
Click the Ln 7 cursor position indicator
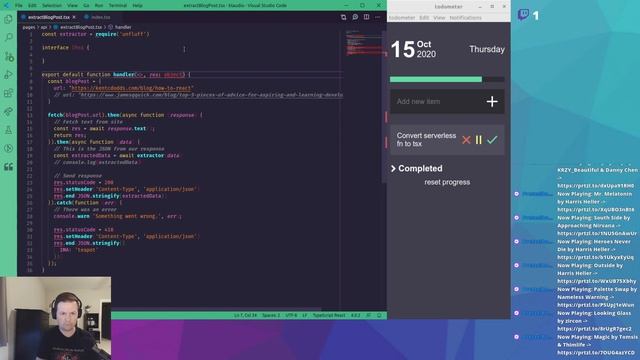tap(245, 315)
